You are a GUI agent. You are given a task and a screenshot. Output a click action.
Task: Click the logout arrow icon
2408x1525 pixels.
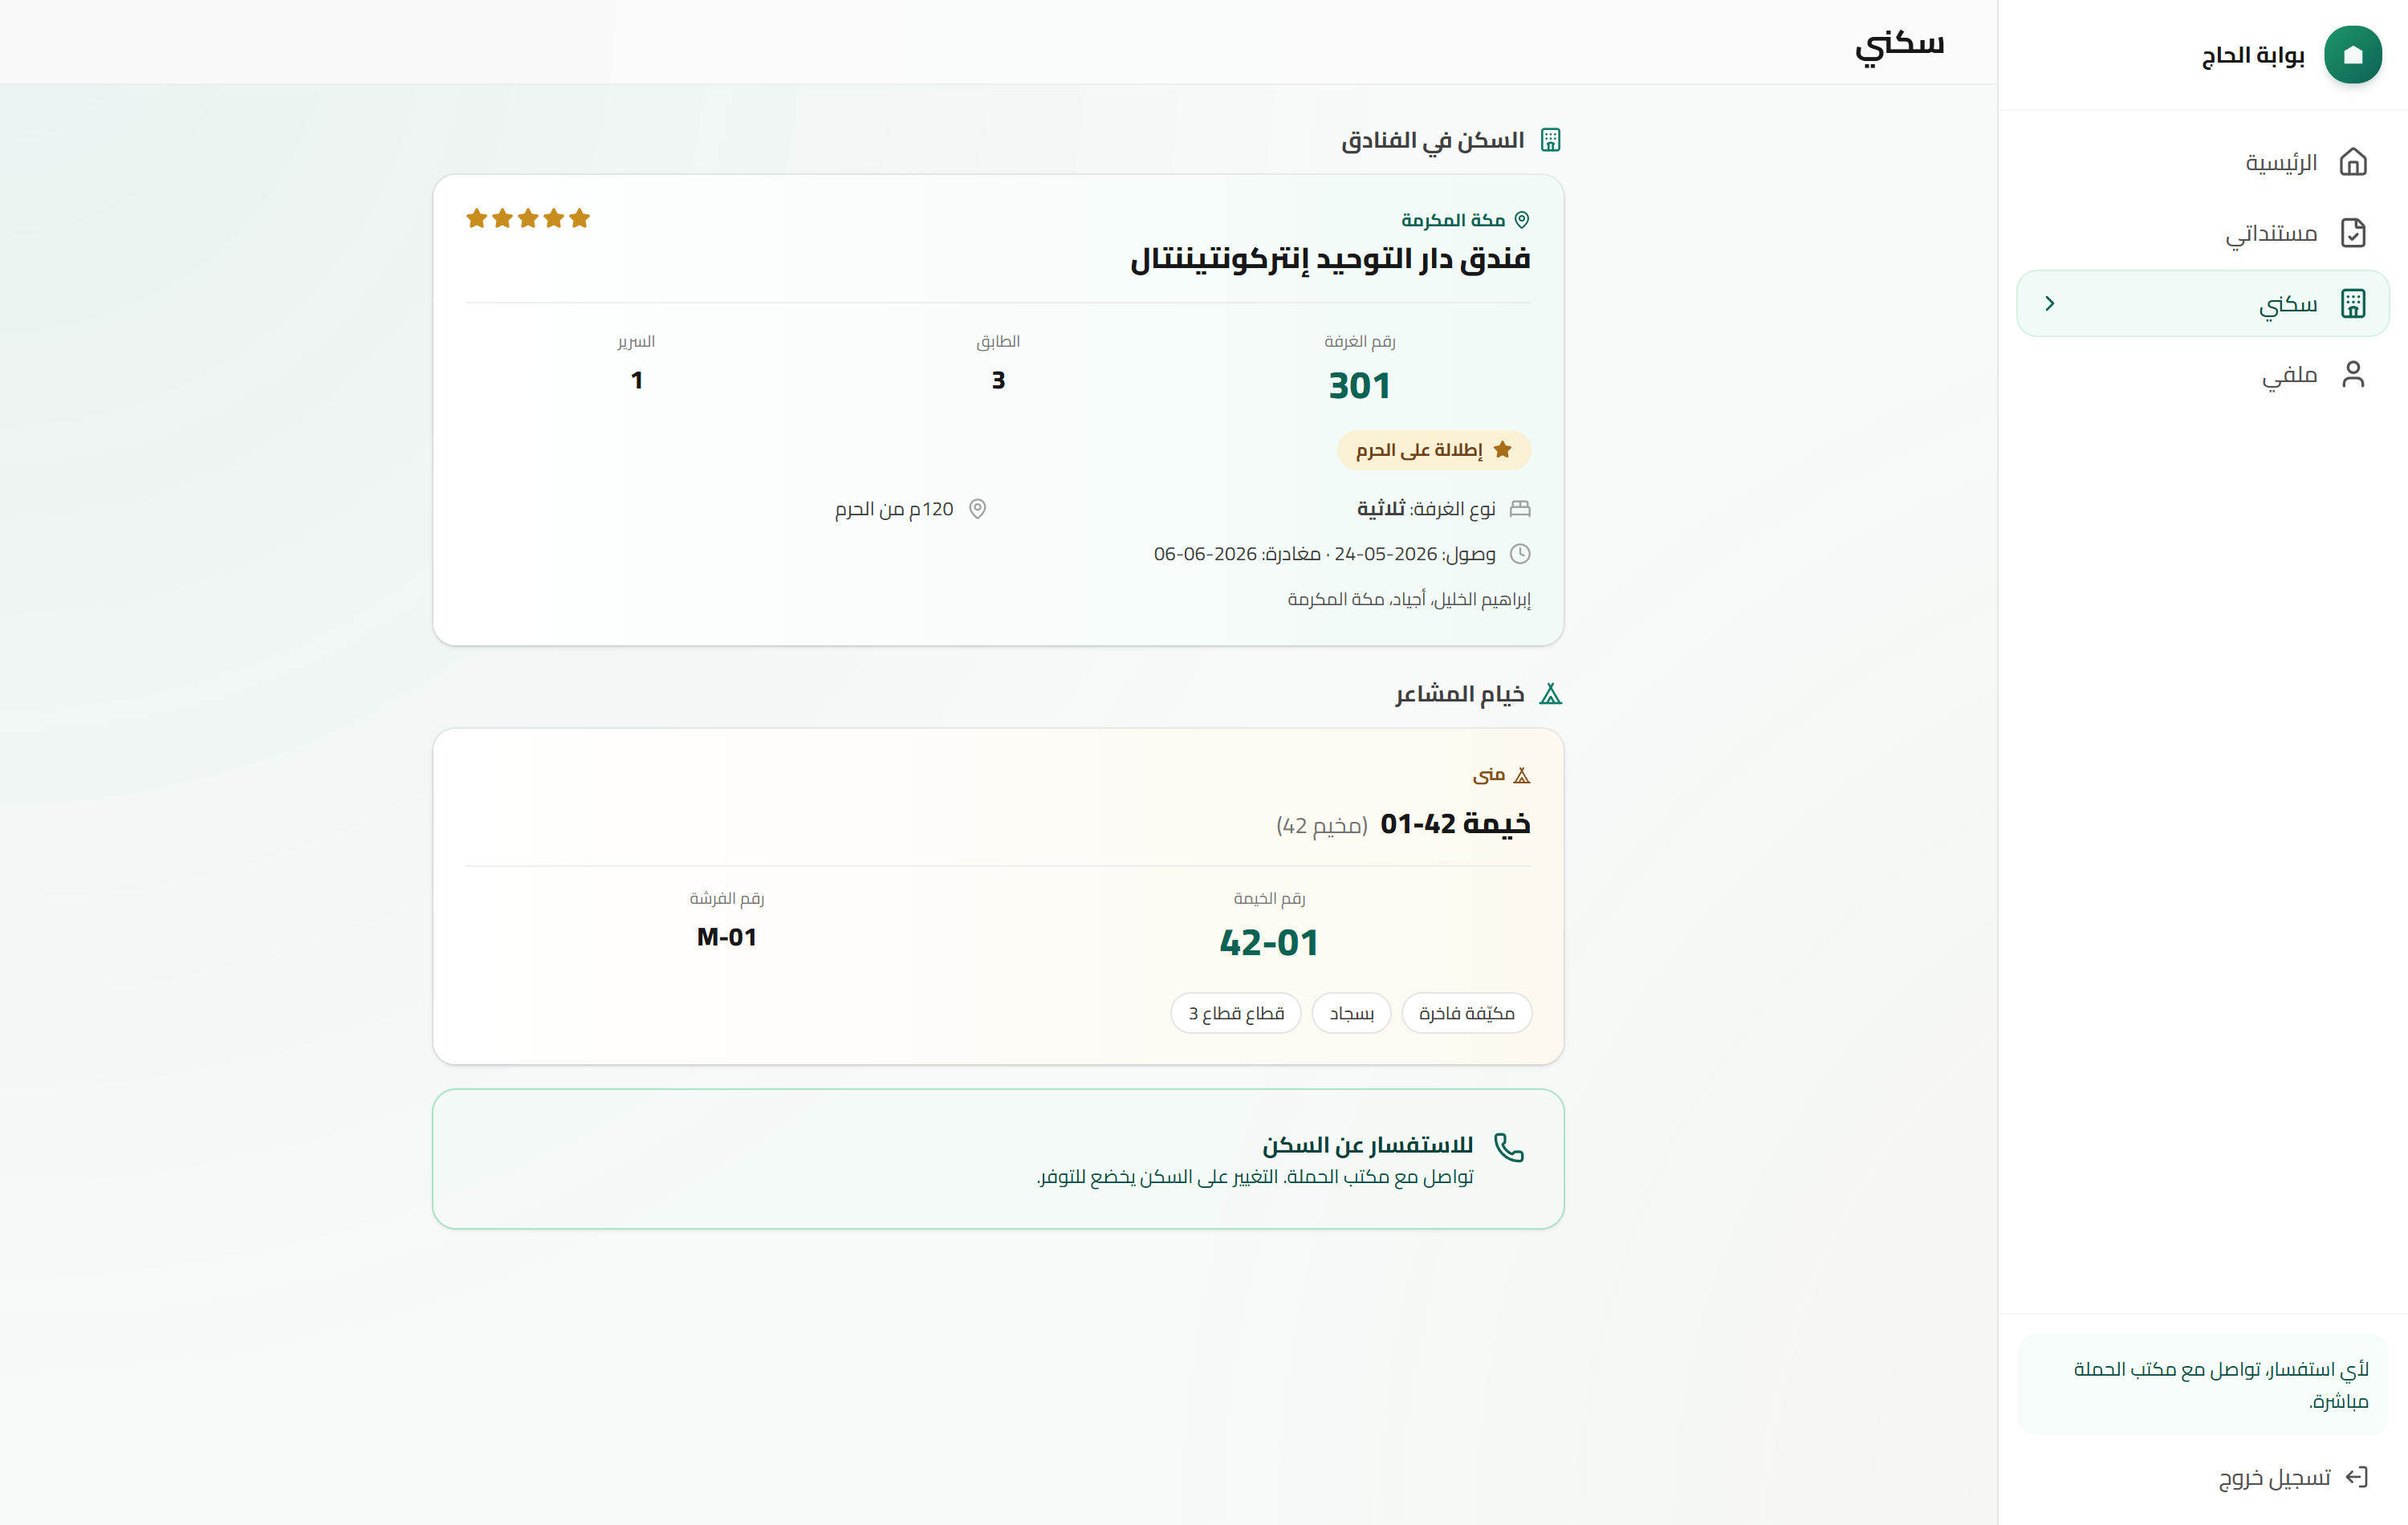point(2357,1477)
